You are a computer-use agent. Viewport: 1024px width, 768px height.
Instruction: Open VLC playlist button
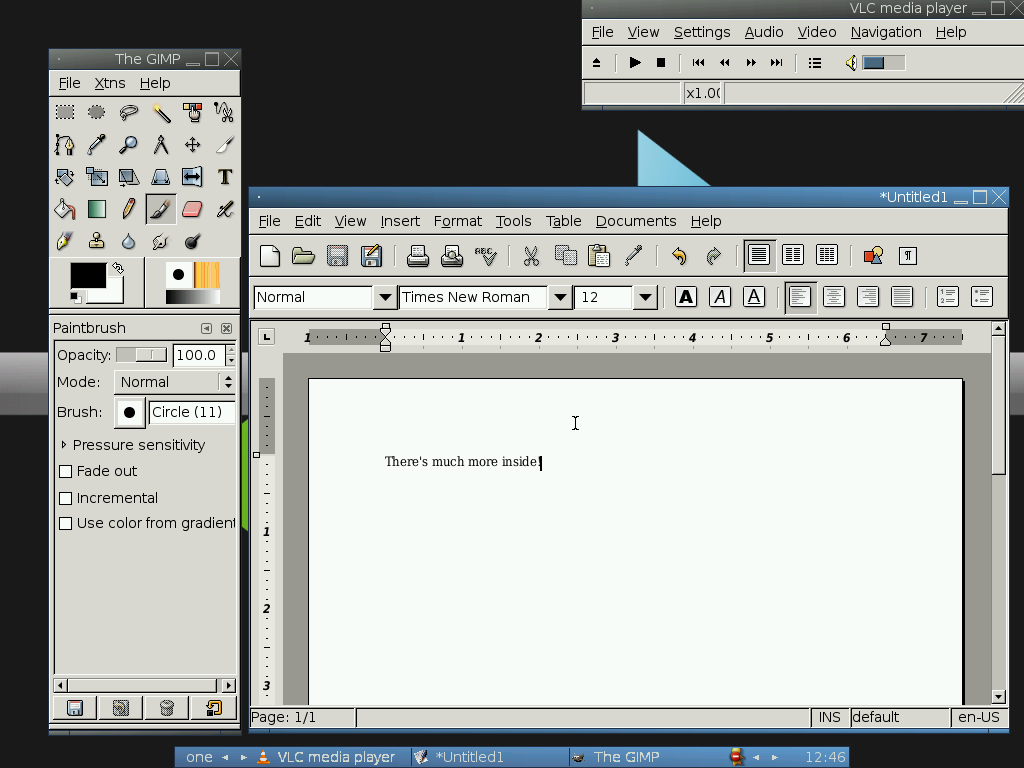tap(814, 63)
